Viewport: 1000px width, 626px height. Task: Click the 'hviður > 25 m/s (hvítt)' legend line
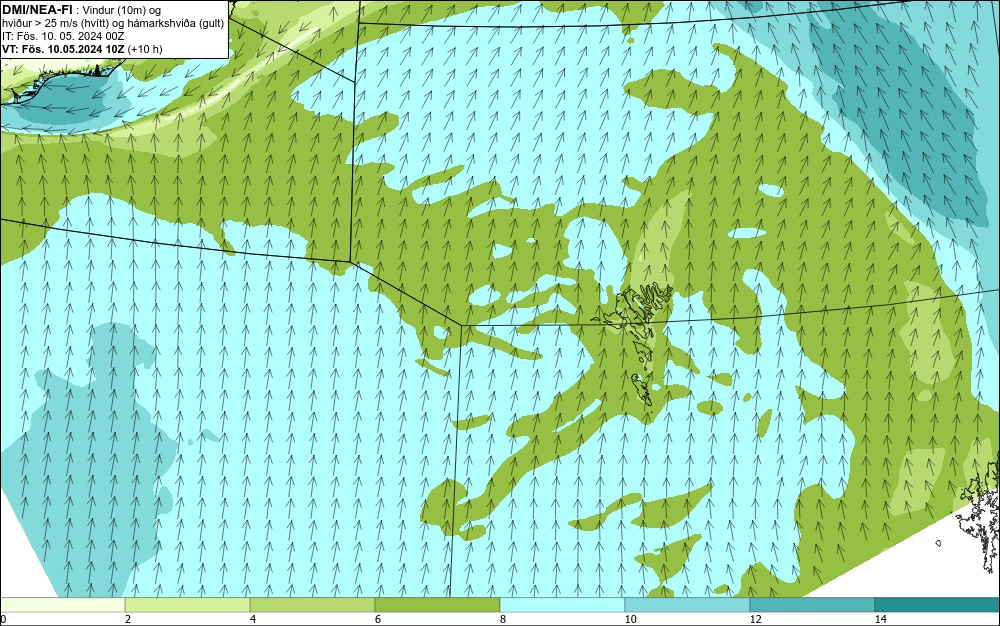coord(113,23)
